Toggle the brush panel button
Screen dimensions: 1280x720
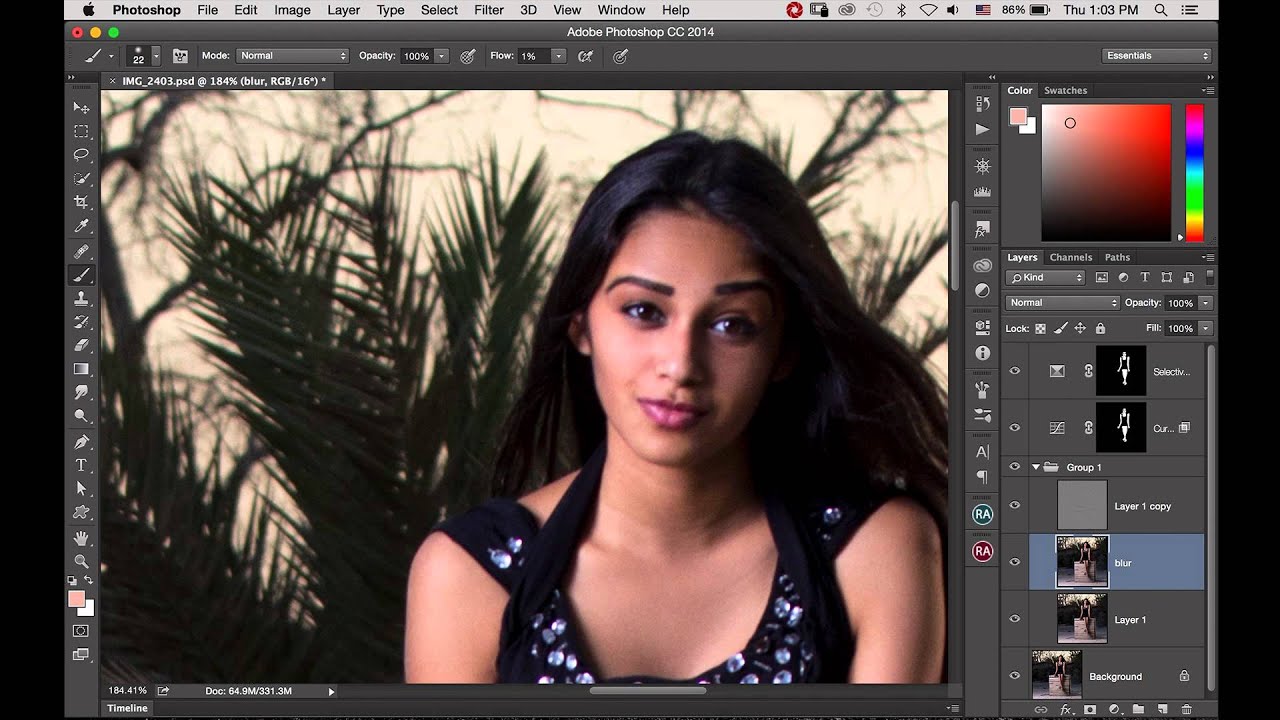[x=180, y=56]
